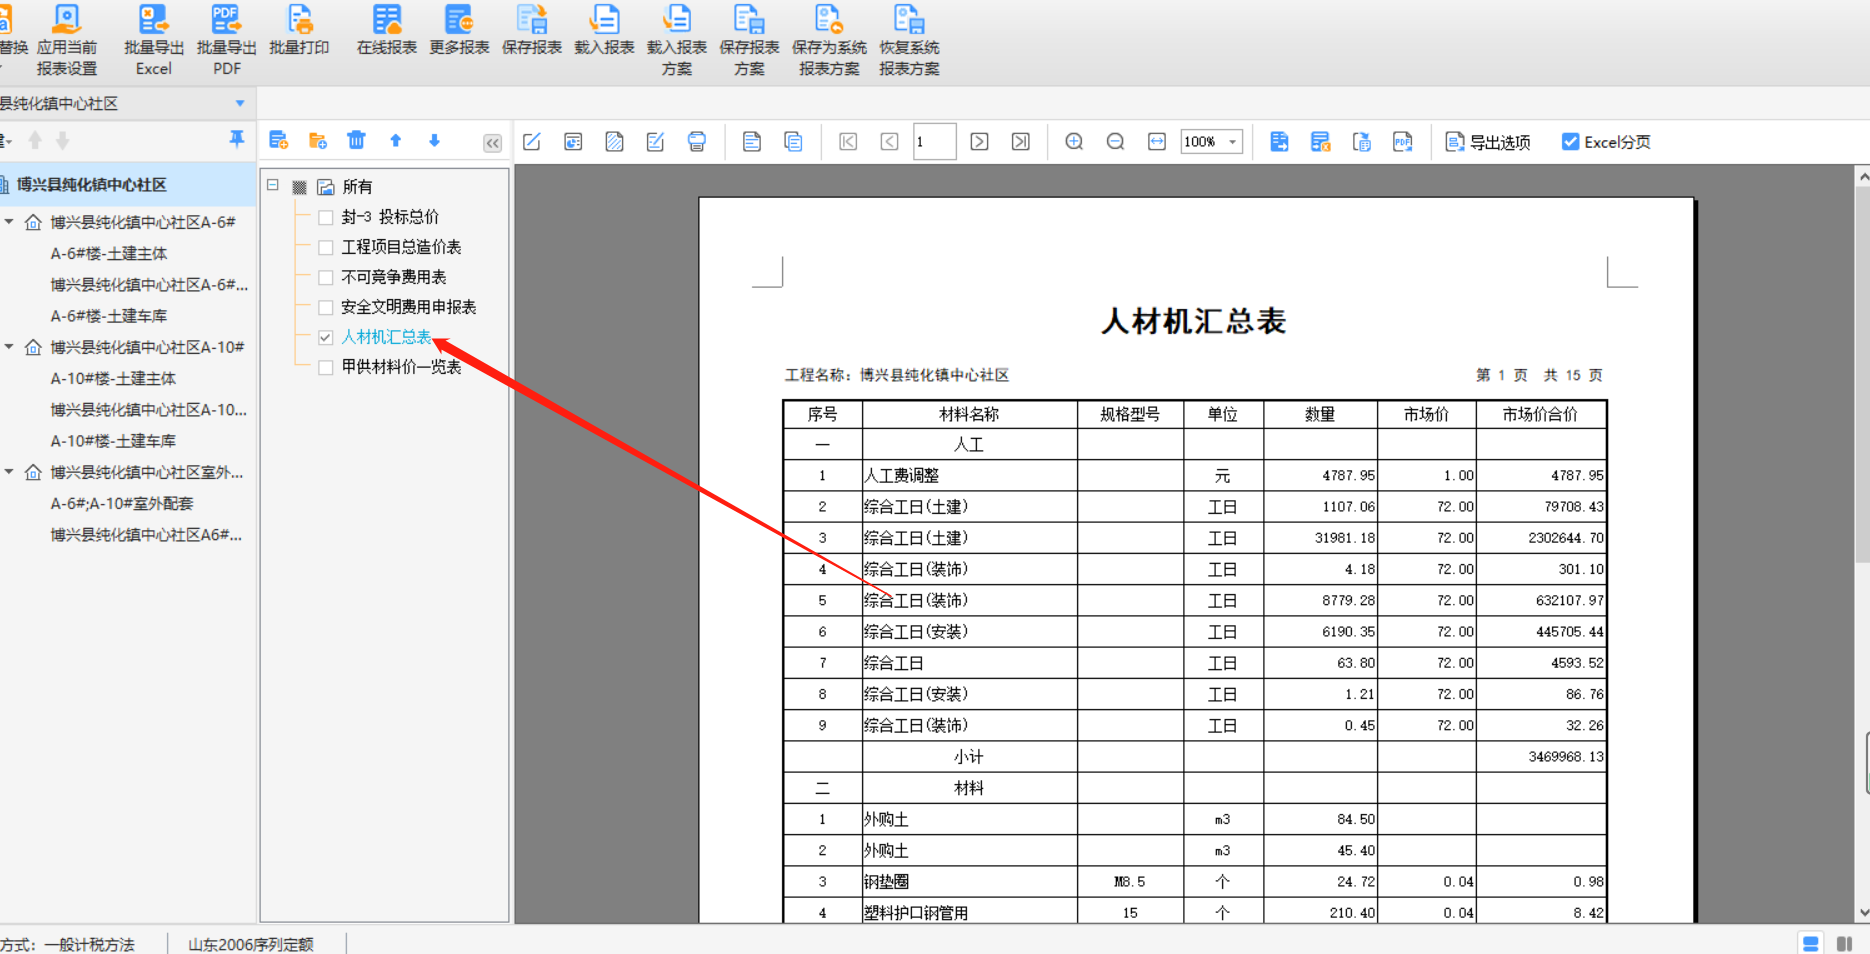Click 载入报表方案 load report scheme
The image size is (1870, 954).
click(x=677, y=40)
